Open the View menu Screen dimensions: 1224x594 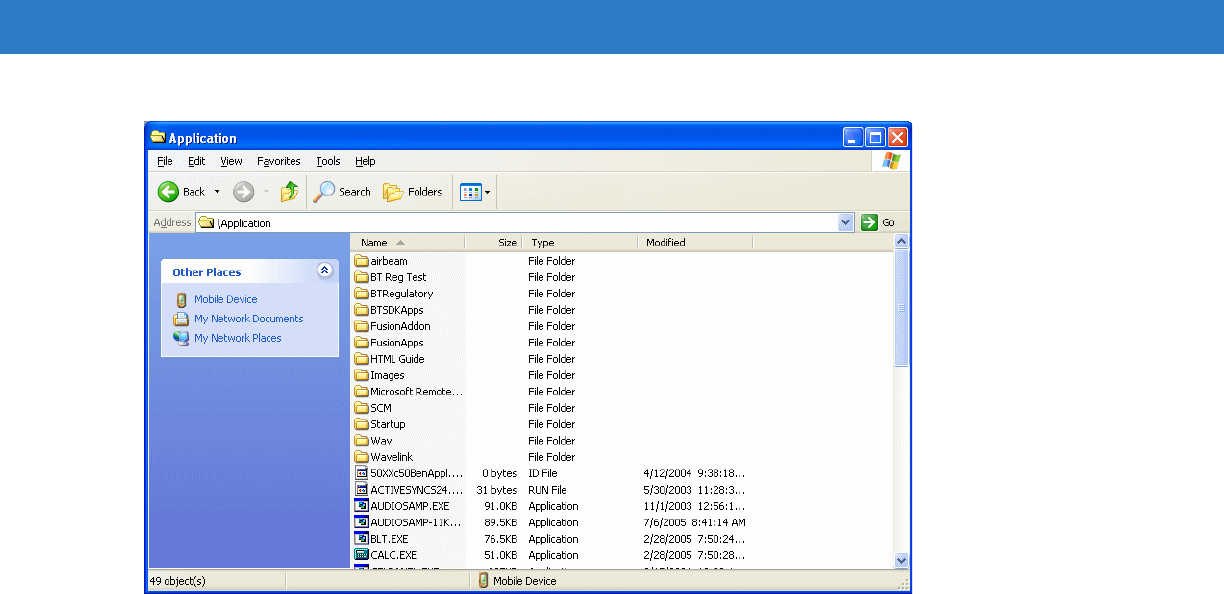tap(232, 161)
